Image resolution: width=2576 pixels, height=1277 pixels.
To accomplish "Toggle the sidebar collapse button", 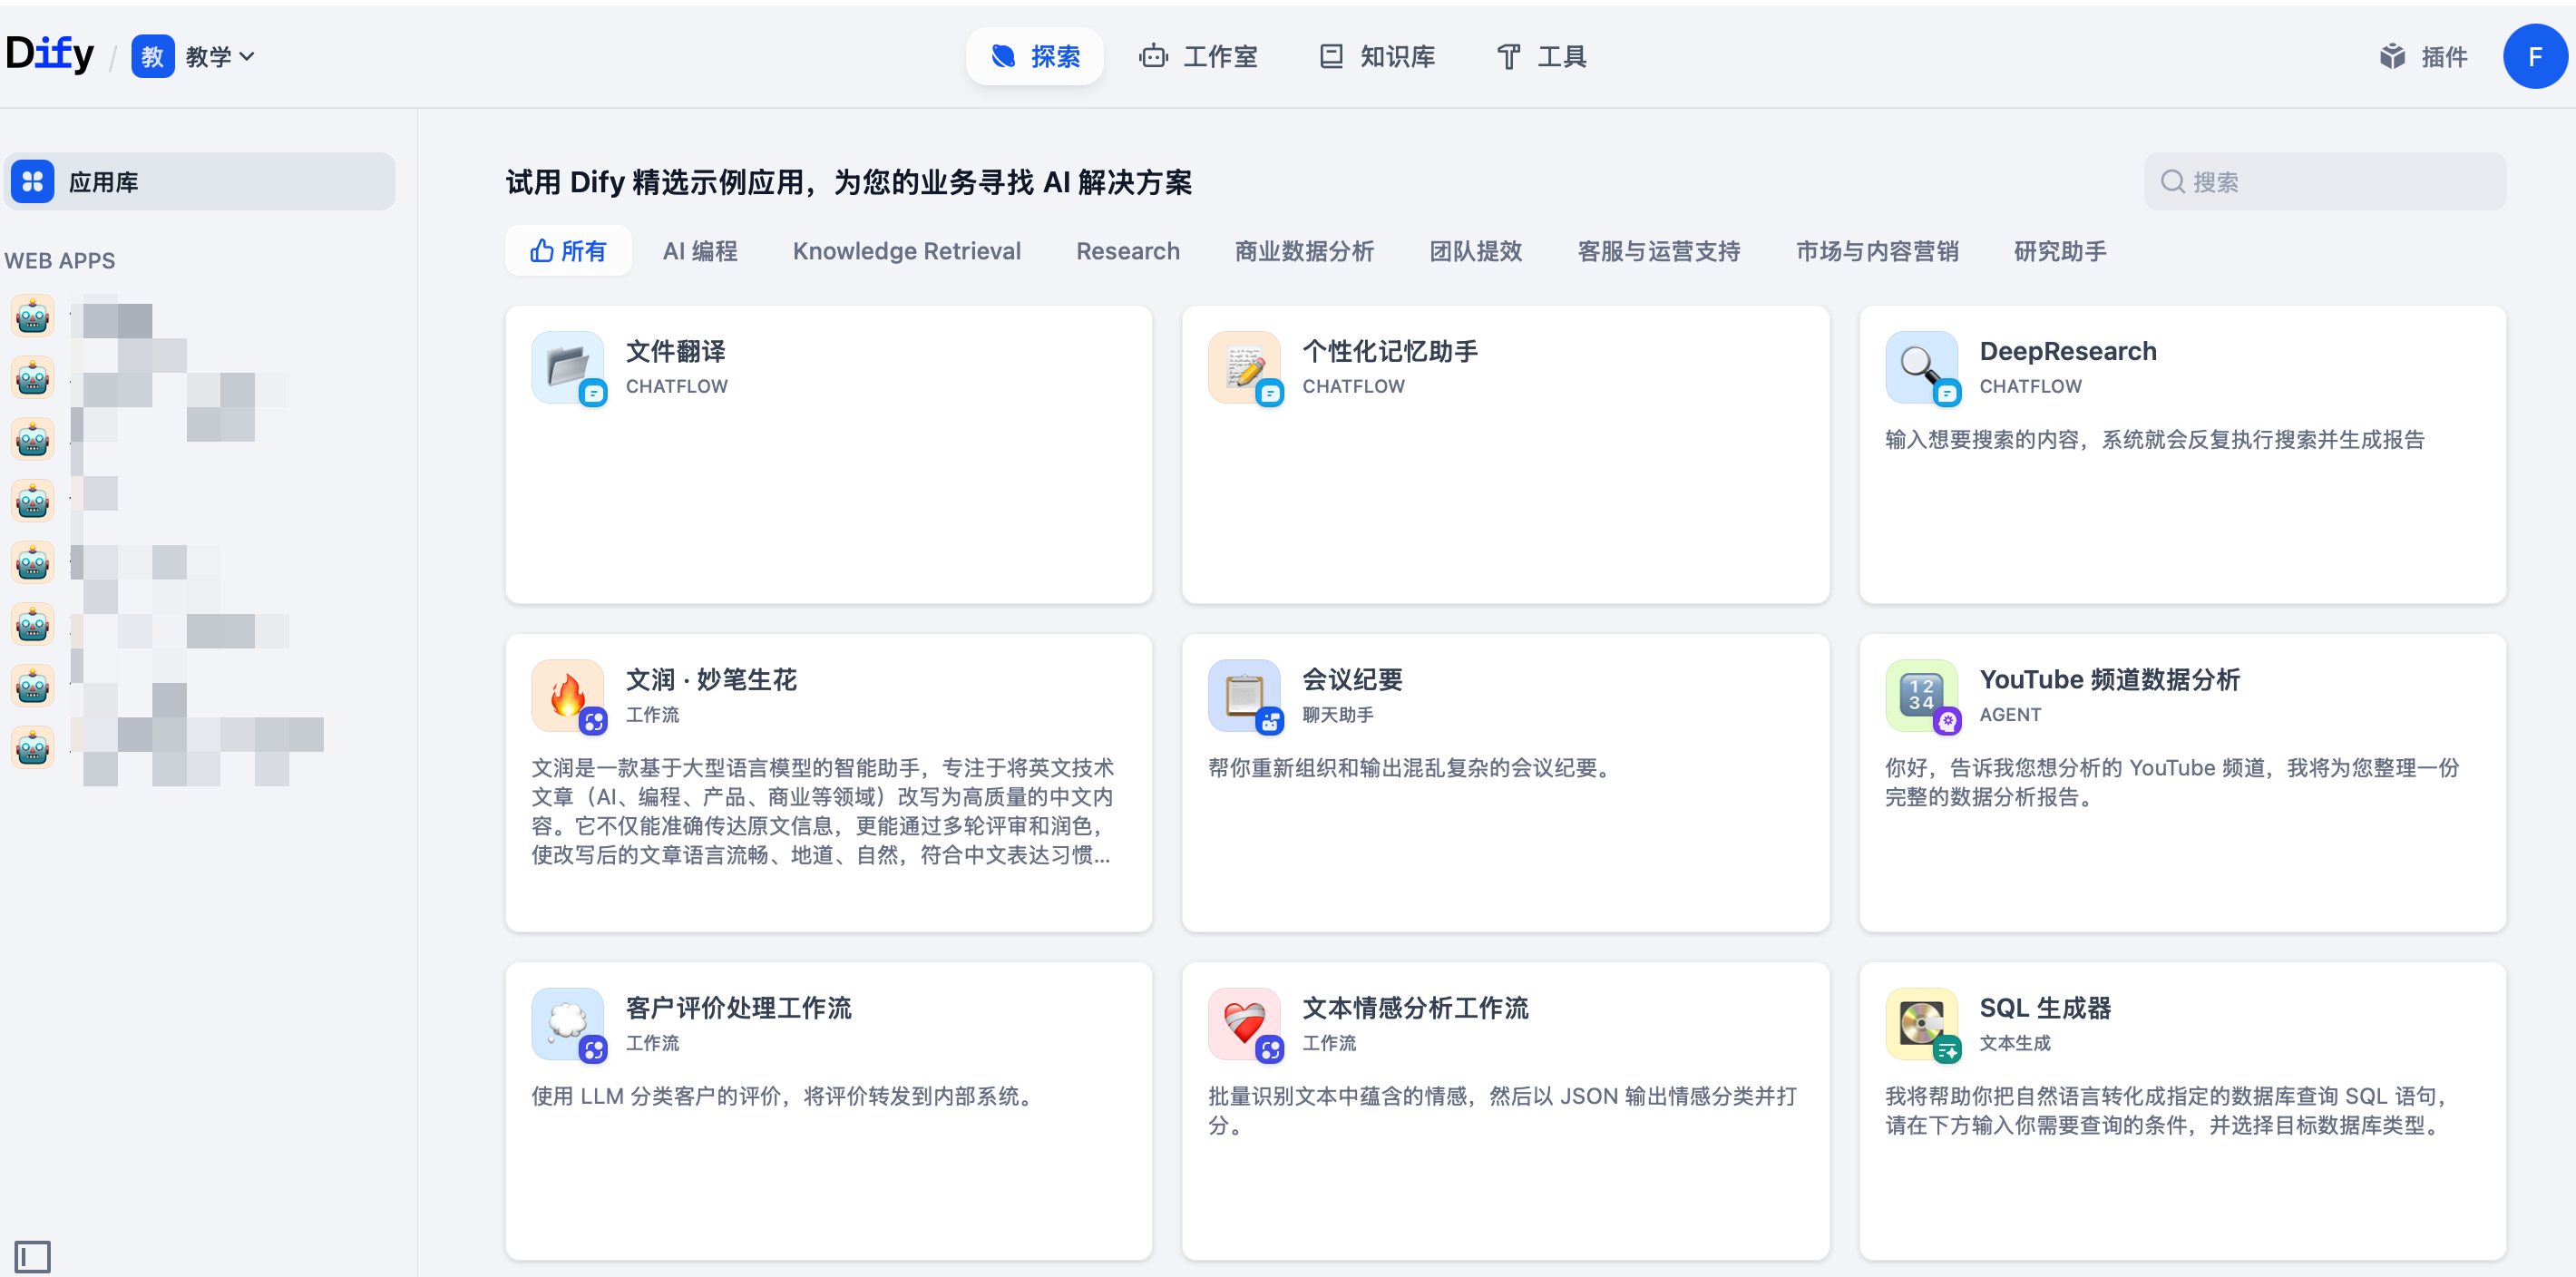I will [x=32, y=1256].
